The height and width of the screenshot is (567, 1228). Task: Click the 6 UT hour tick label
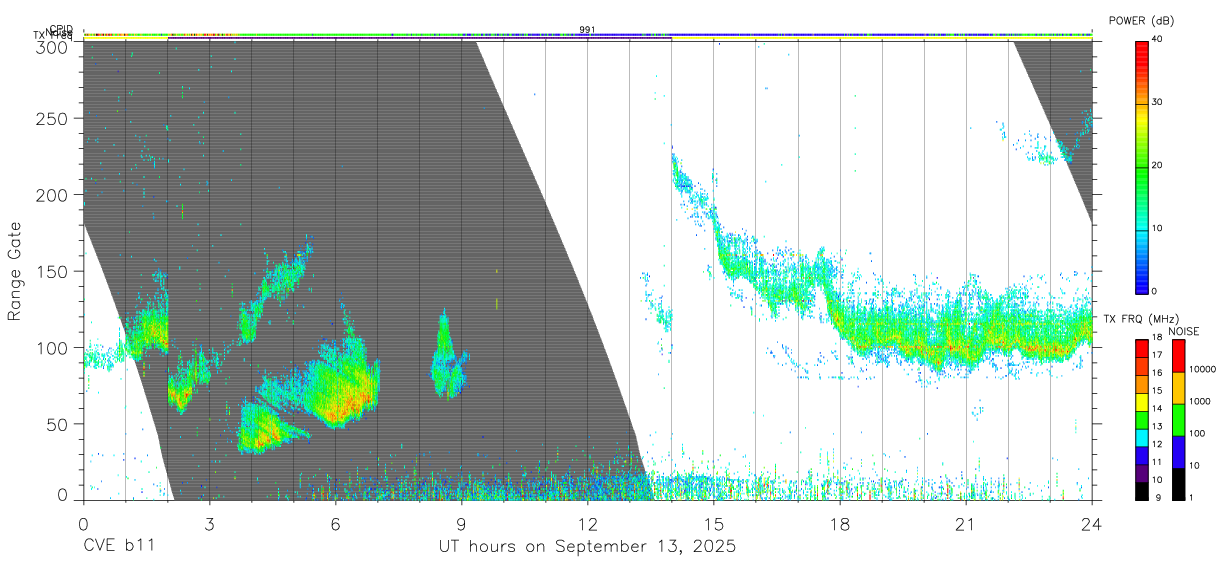coord(335,524)
